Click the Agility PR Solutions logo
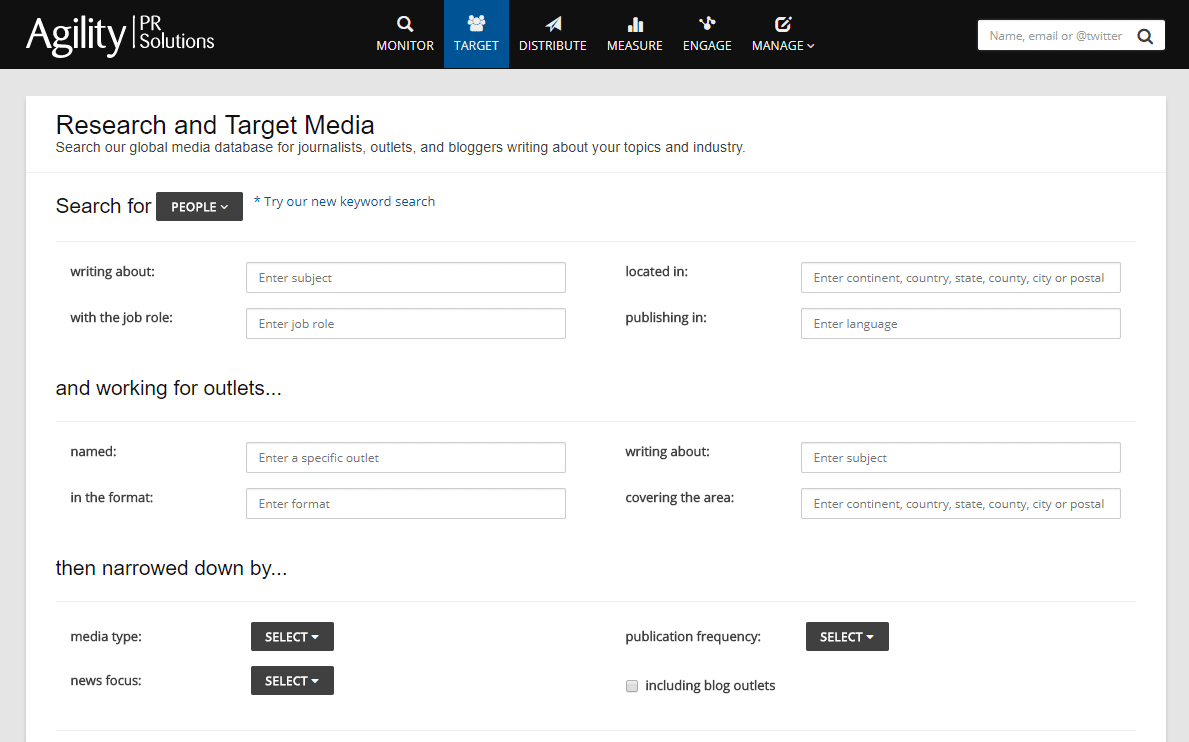 click(119, 34)
